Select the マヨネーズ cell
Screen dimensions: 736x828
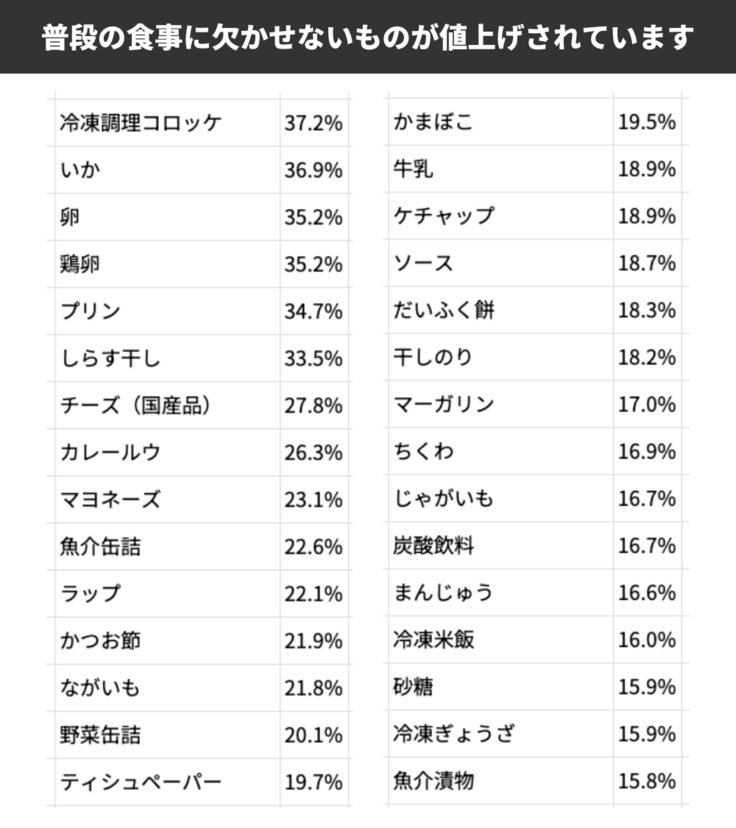[110, 499]
